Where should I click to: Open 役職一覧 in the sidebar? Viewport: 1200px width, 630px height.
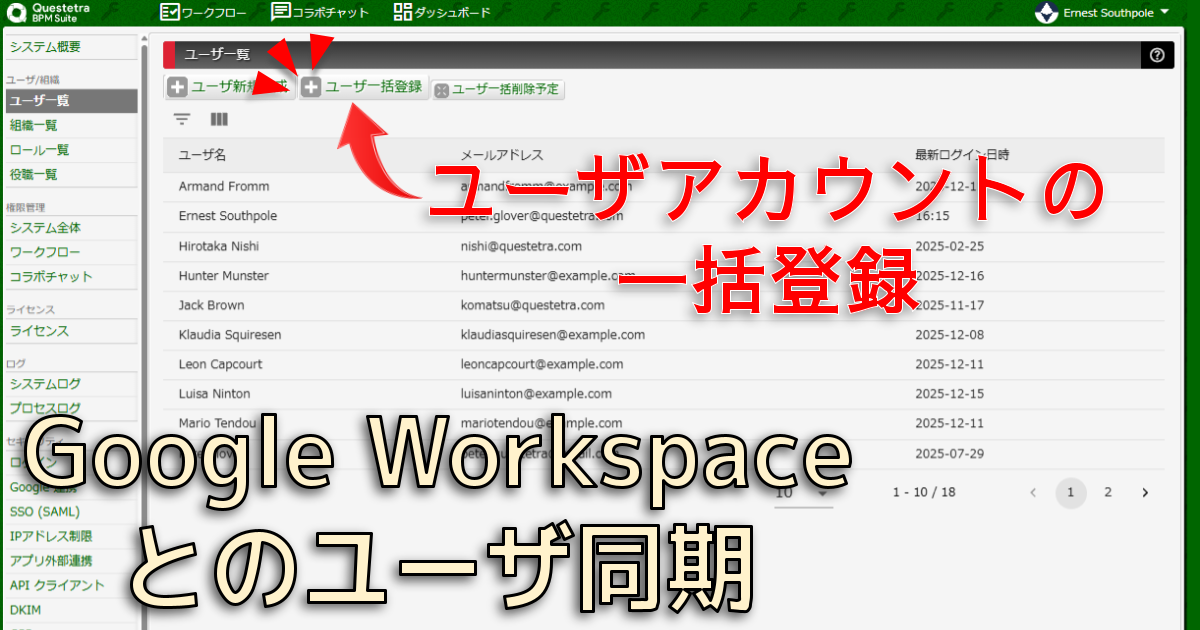coord(70,174)
